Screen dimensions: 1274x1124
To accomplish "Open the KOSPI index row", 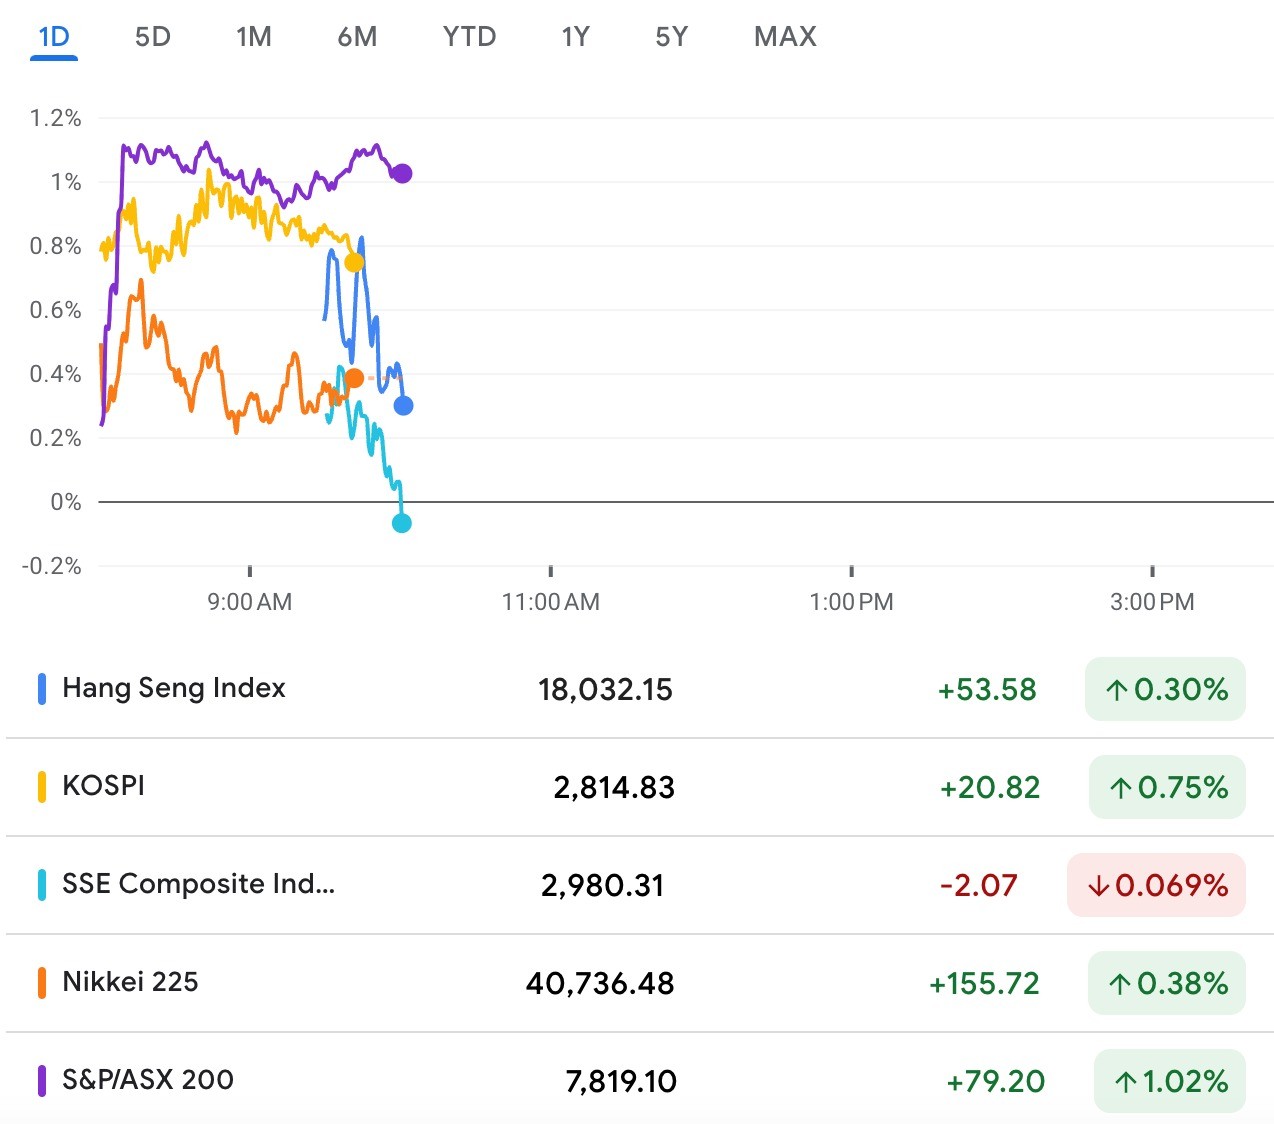I will point(104,786).
